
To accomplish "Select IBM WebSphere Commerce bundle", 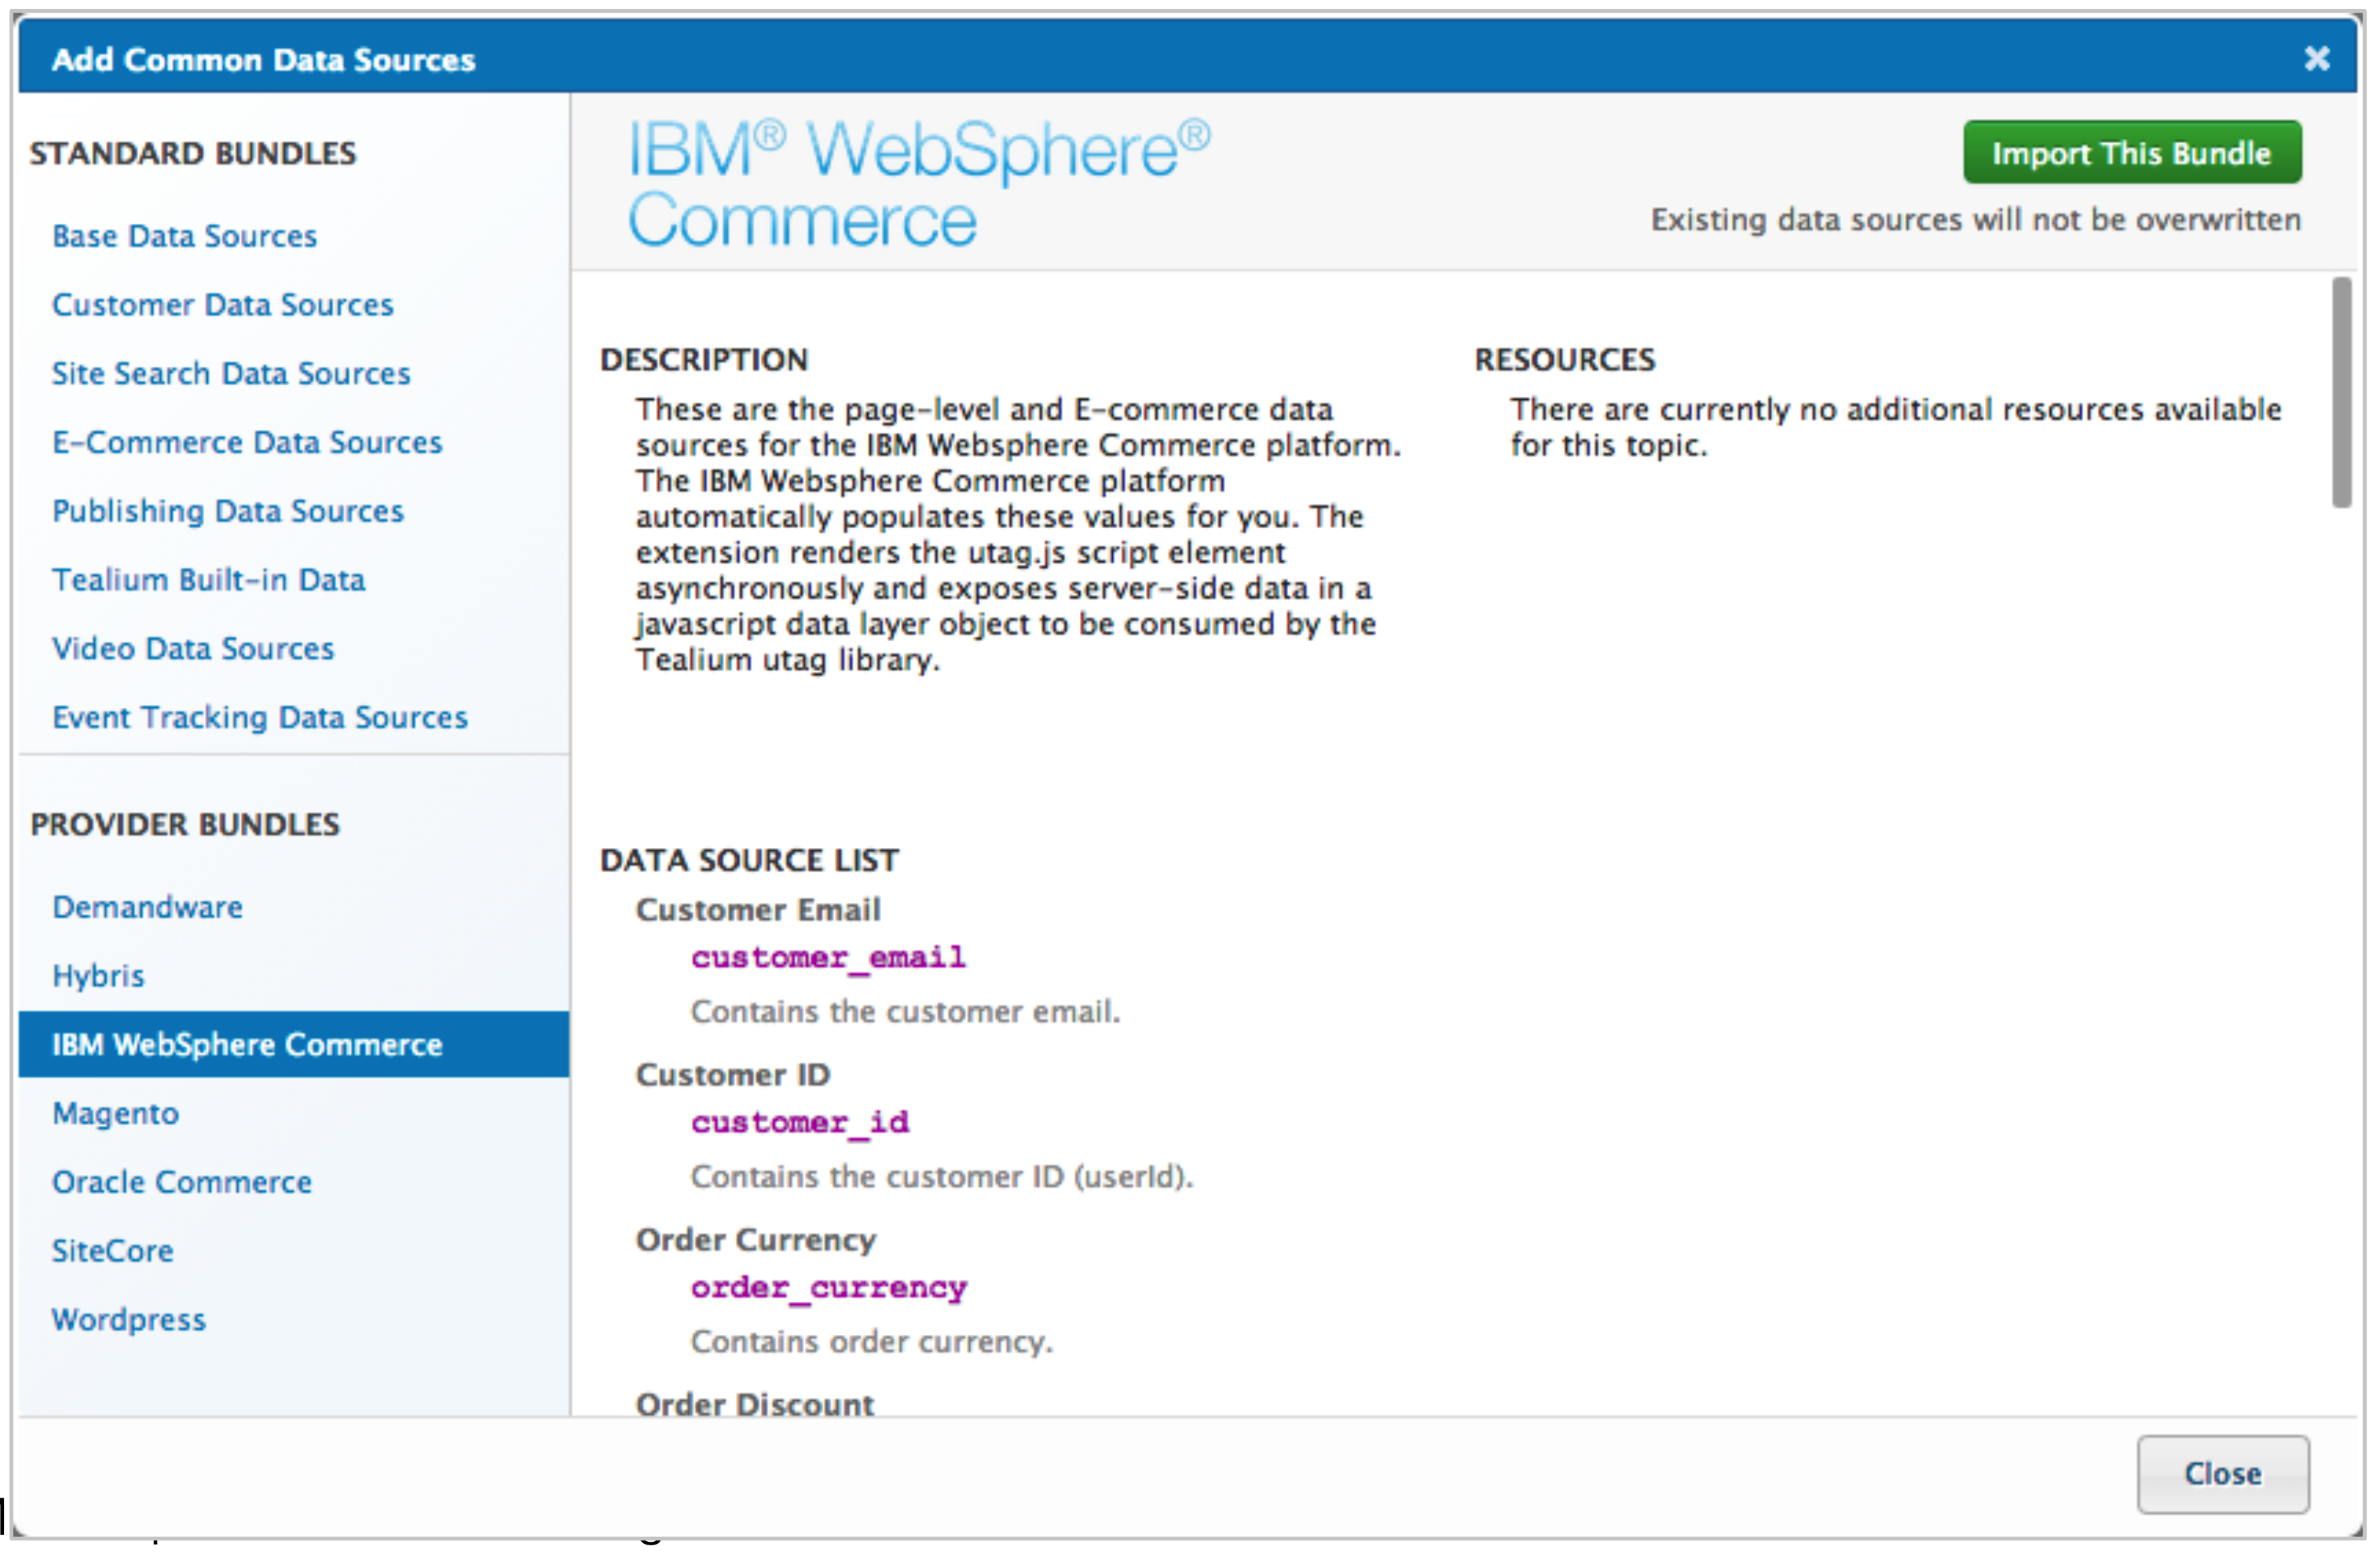I will point(246,1045).
